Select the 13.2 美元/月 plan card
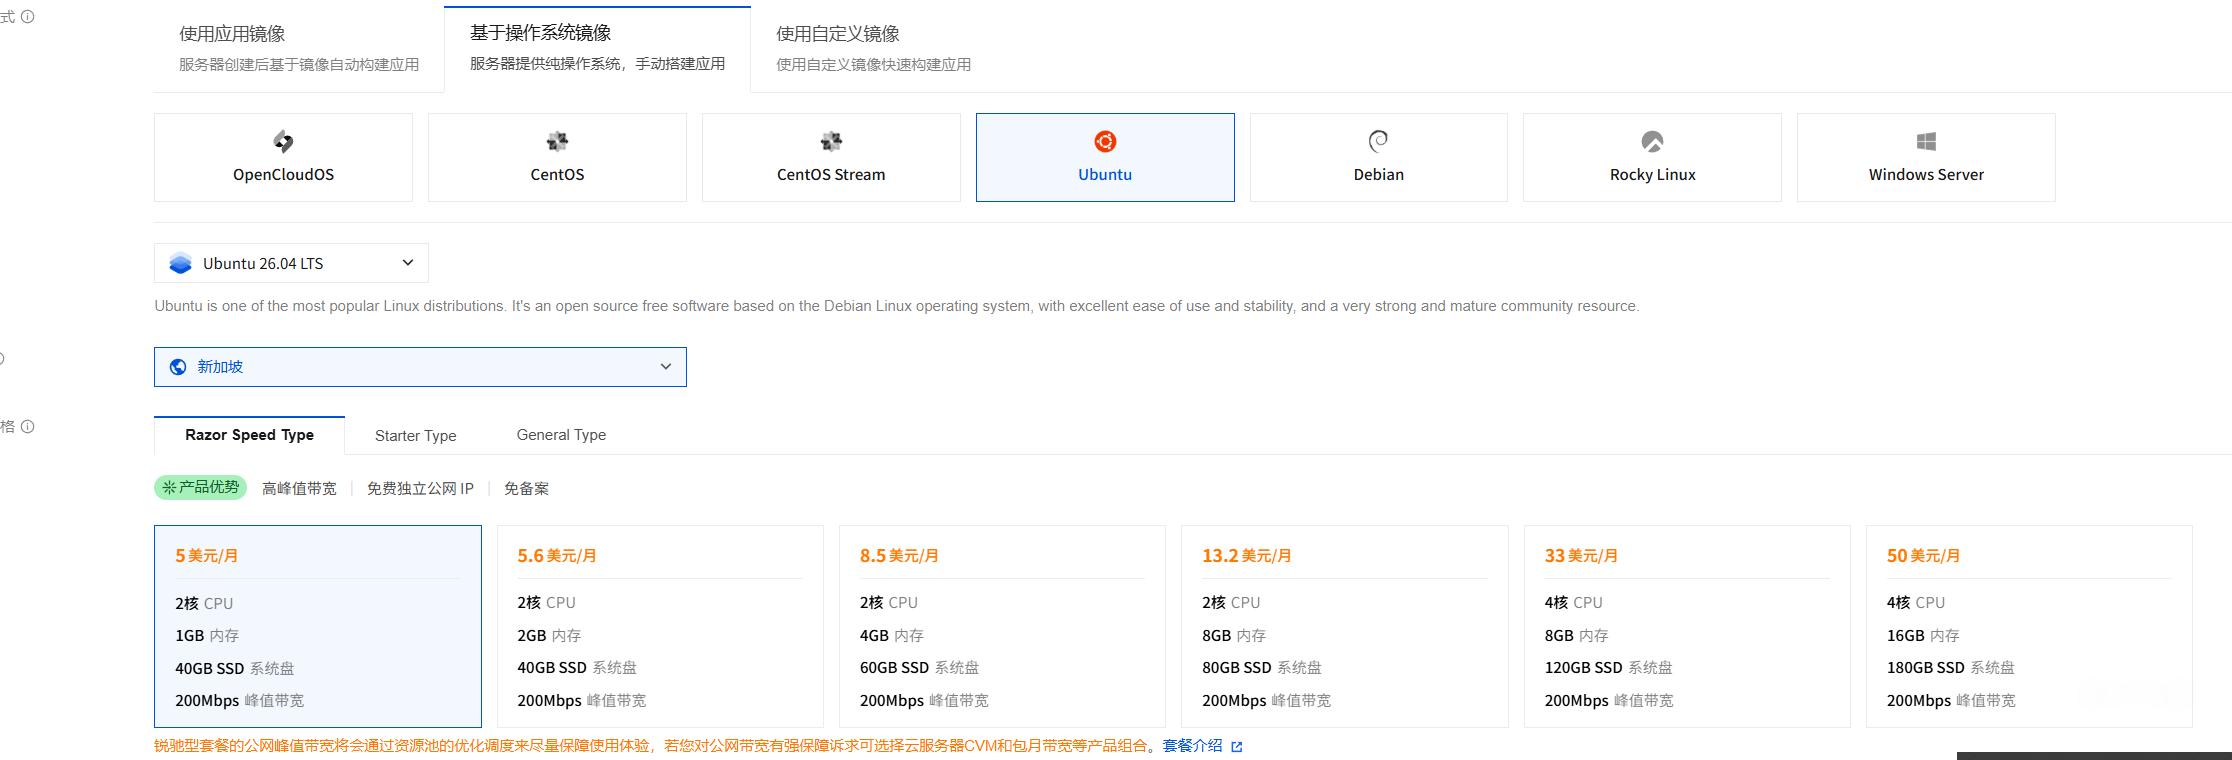 (x=1345, y=626)
